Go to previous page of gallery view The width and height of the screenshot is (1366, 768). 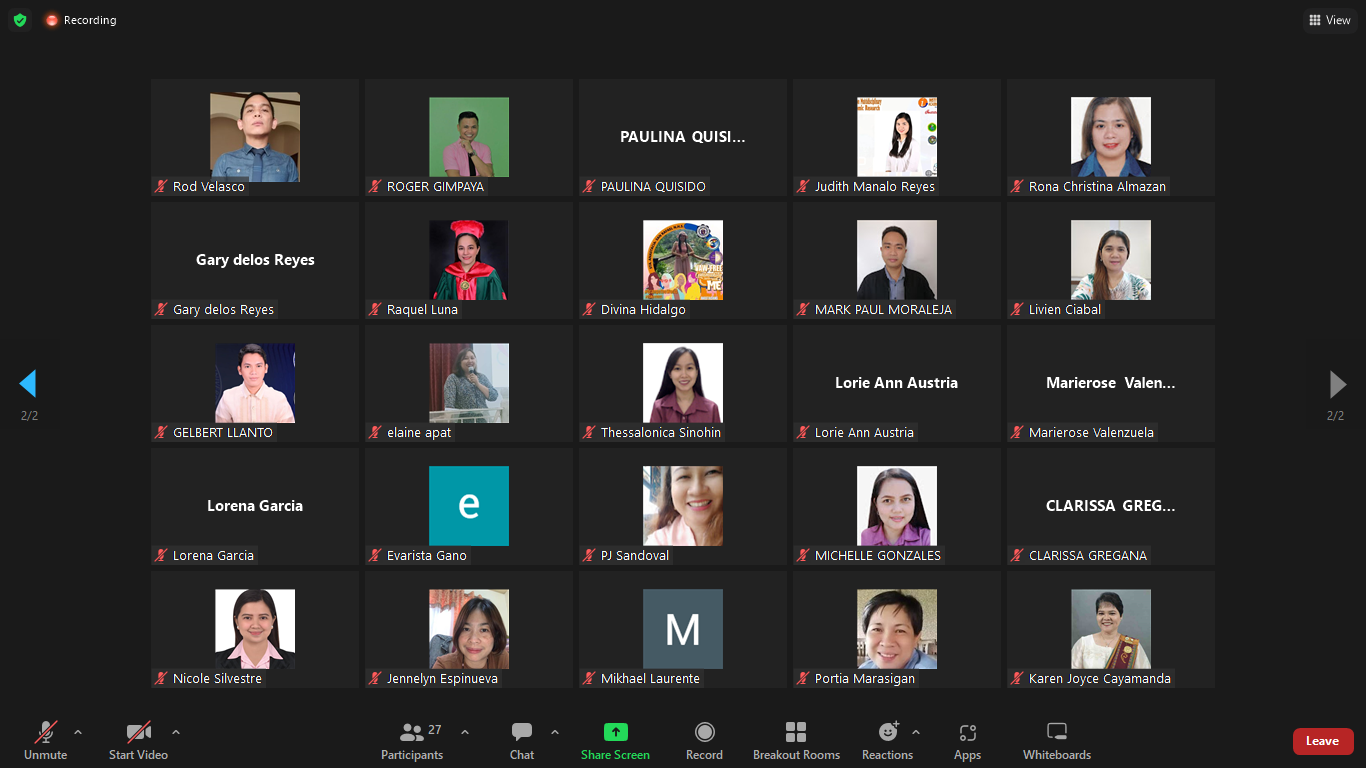(x=28, y=384)
